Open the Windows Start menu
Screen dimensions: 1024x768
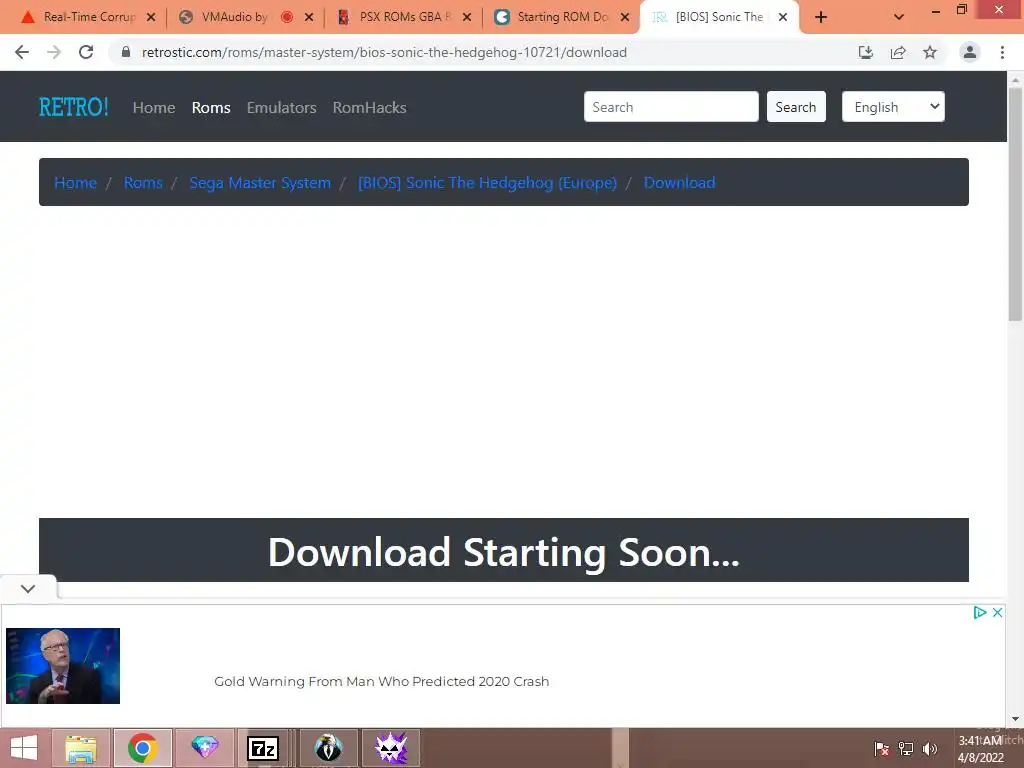(x=24, y=748)
